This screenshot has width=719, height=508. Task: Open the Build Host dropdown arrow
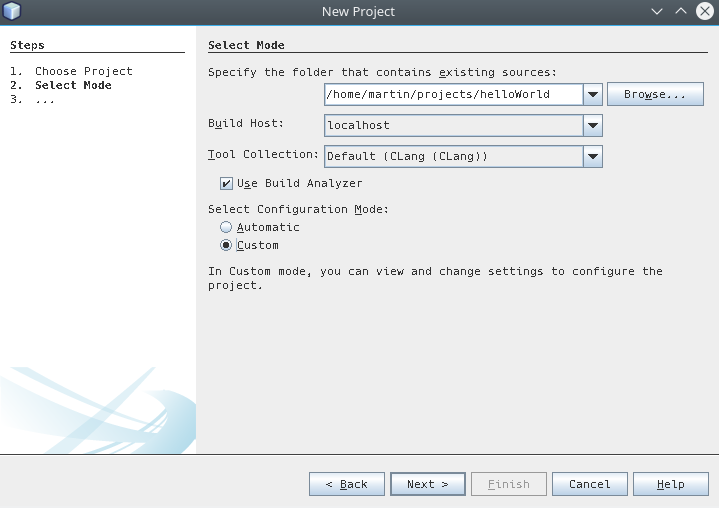tap(593, 126)
